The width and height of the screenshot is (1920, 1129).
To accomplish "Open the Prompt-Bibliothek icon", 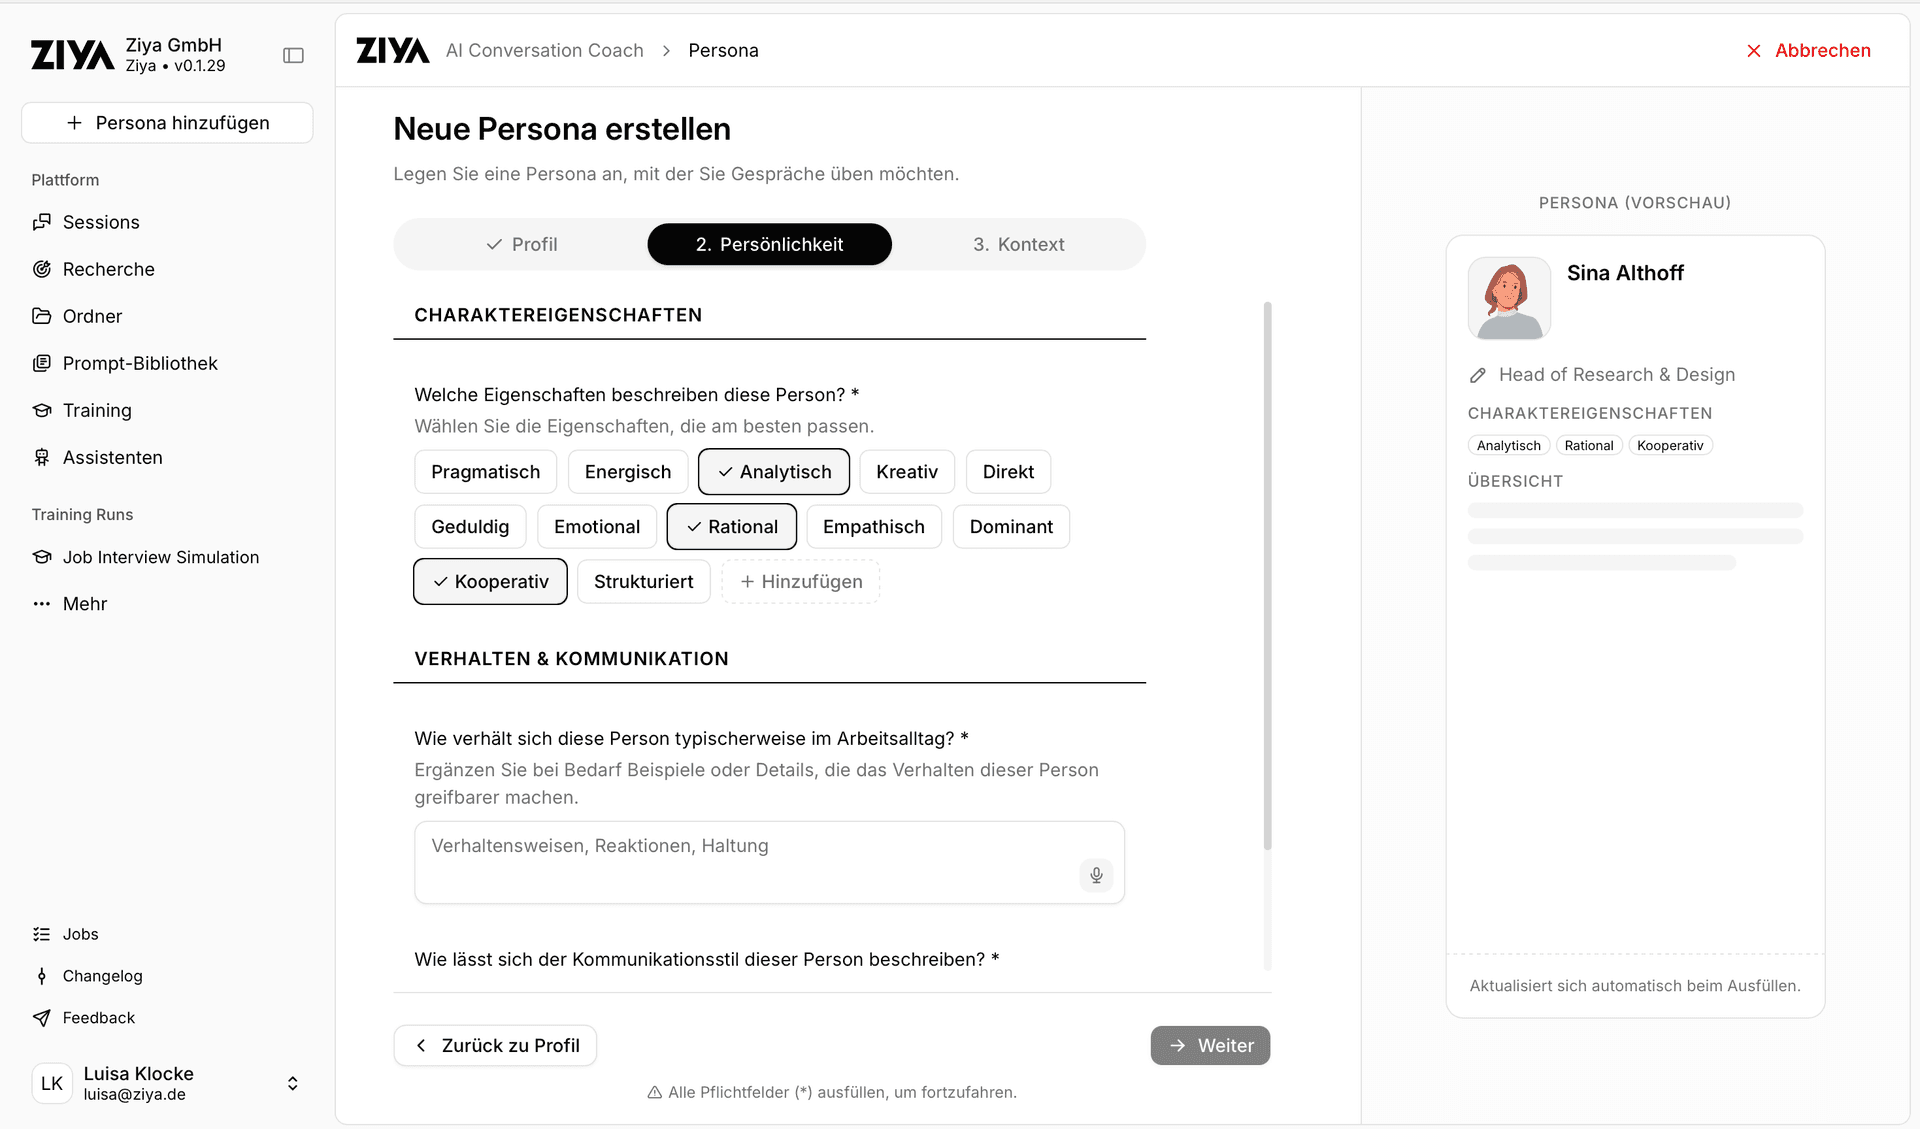I will (x=42, y=363).
